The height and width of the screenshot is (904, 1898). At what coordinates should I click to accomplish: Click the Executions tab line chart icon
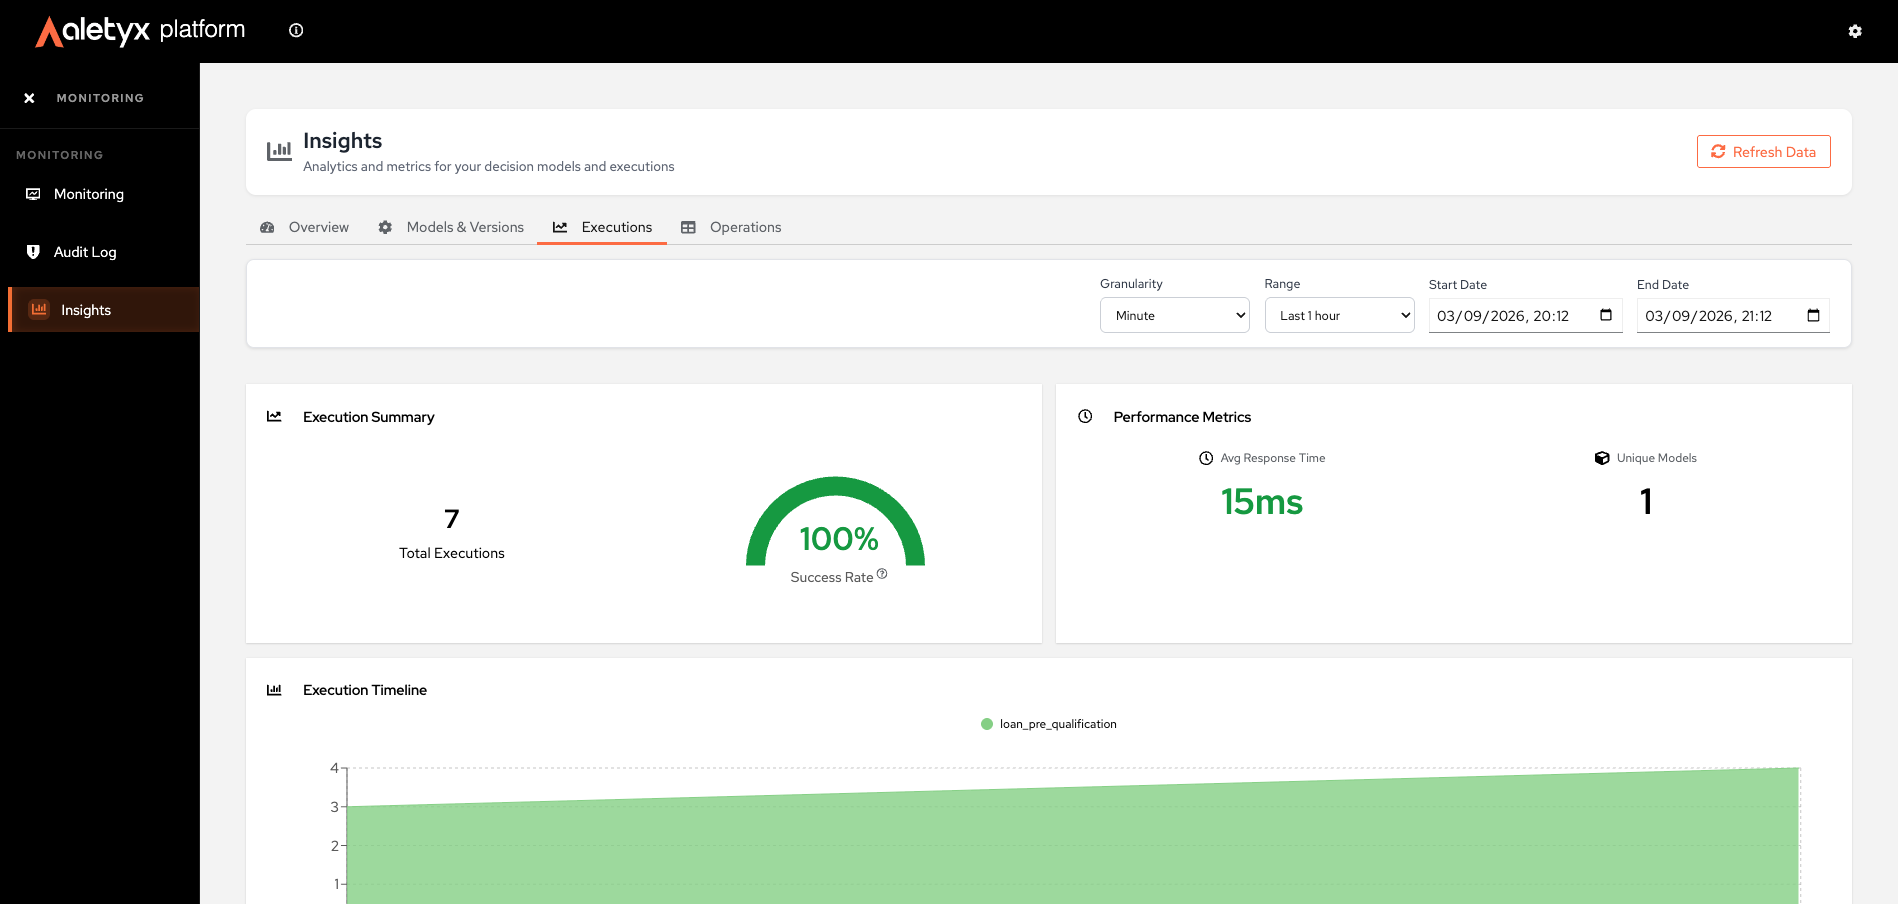coord(560,227)
